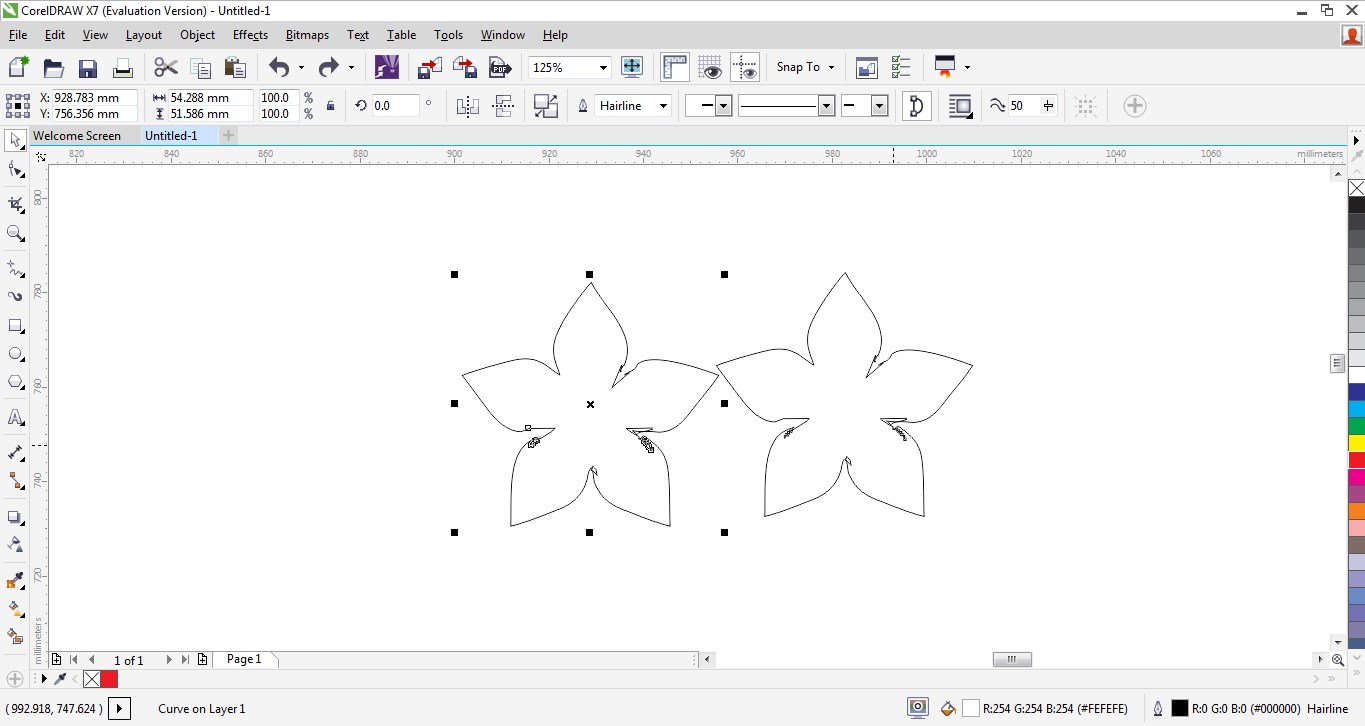
Task: Open the start arrowhead dropdown
Action: 723,106
